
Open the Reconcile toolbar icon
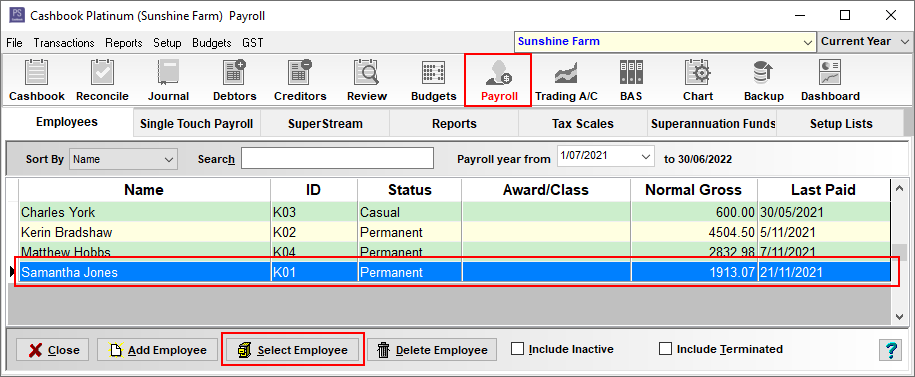102,81
